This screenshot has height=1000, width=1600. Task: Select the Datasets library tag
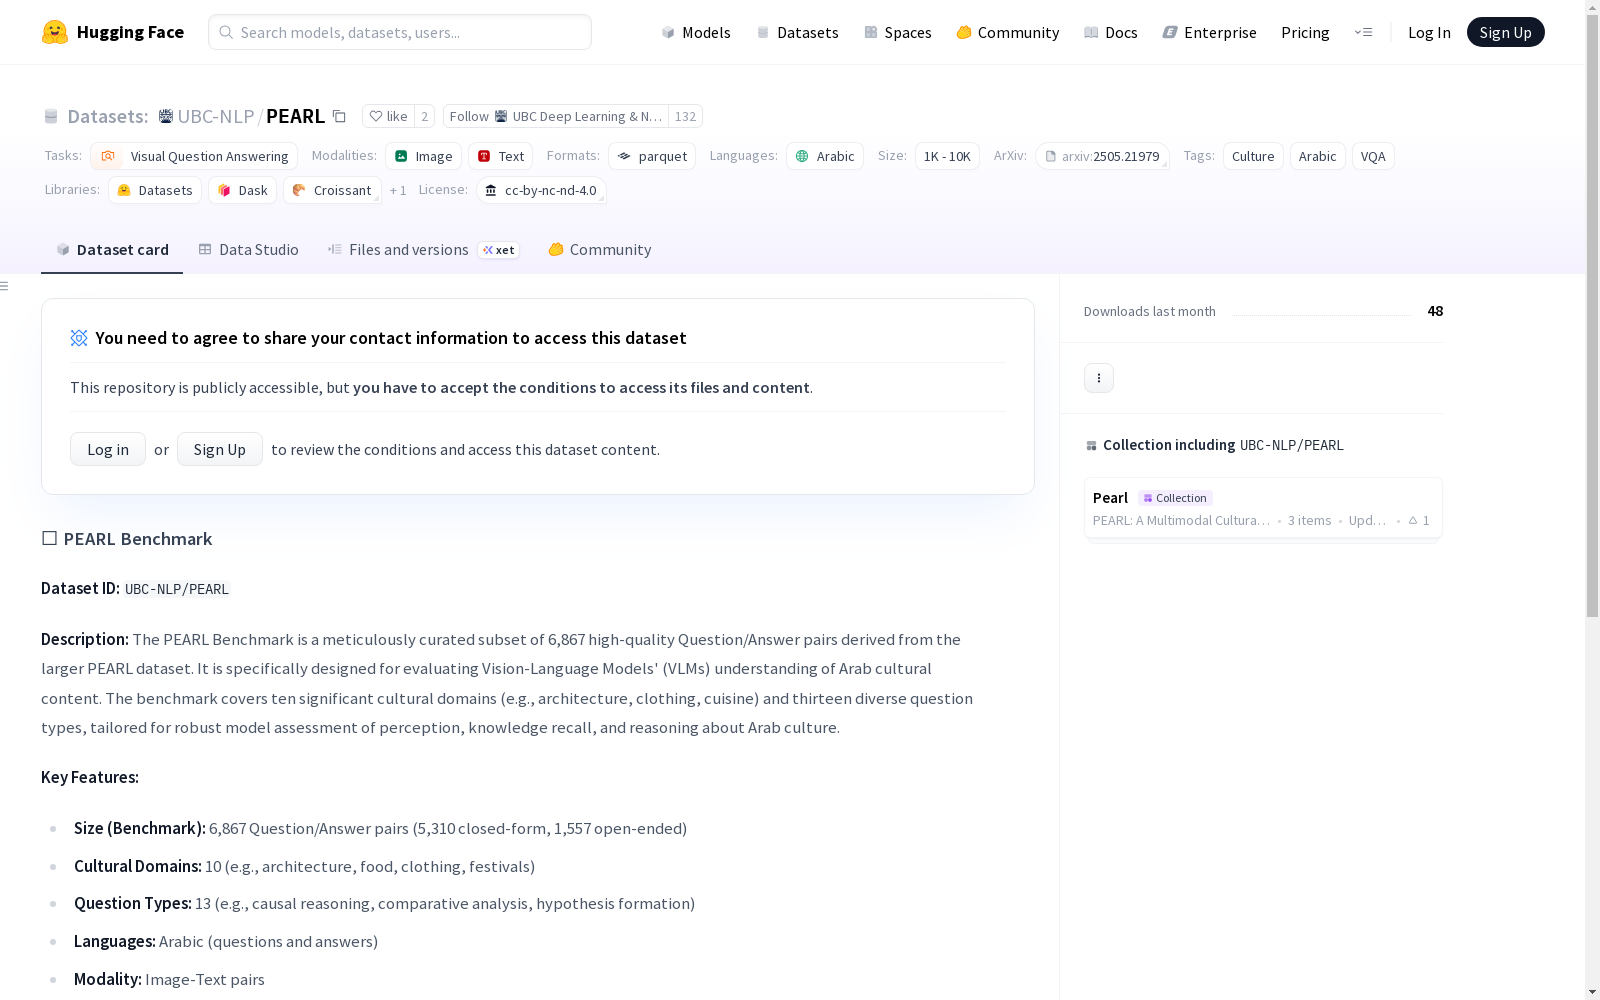tap(155, 190)
